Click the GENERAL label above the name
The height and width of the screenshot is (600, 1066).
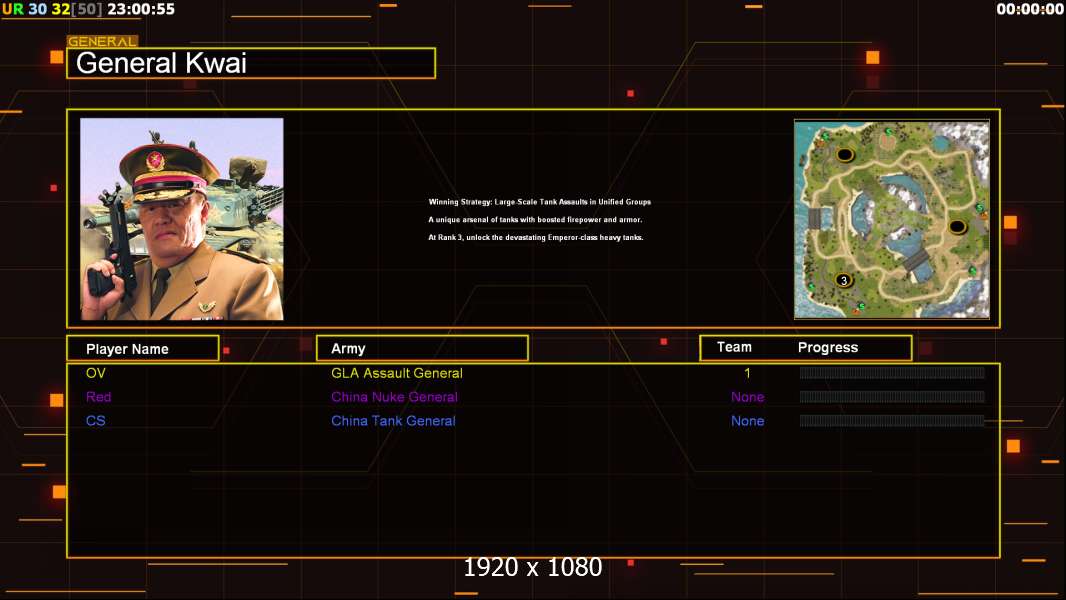(102, 41)
